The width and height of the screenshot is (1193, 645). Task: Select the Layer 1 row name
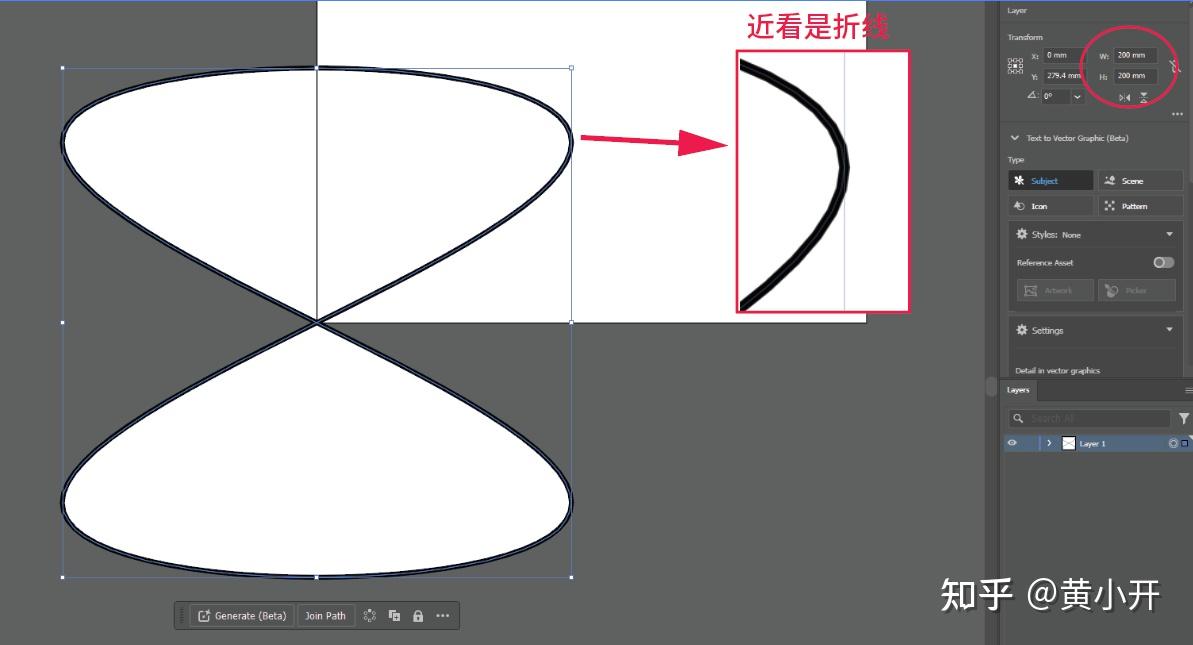(x=1092, y=443)
